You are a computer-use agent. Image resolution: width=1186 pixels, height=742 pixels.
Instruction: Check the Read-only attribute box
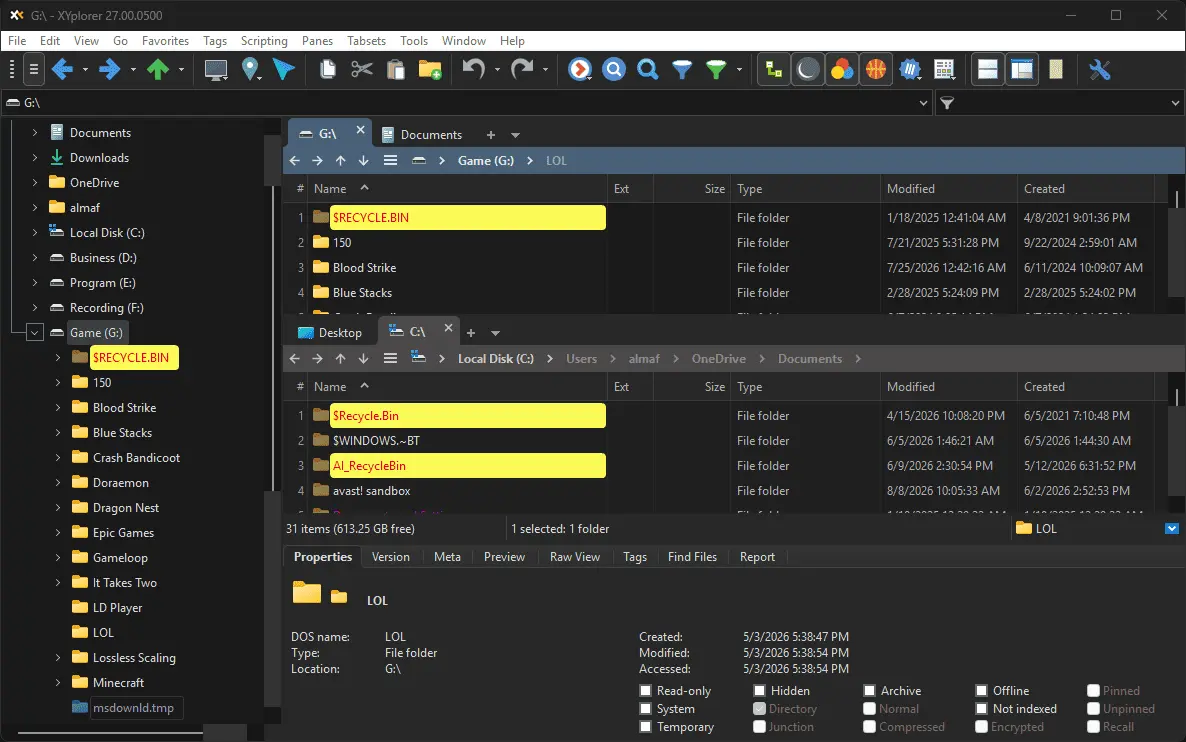coord(645,691)
